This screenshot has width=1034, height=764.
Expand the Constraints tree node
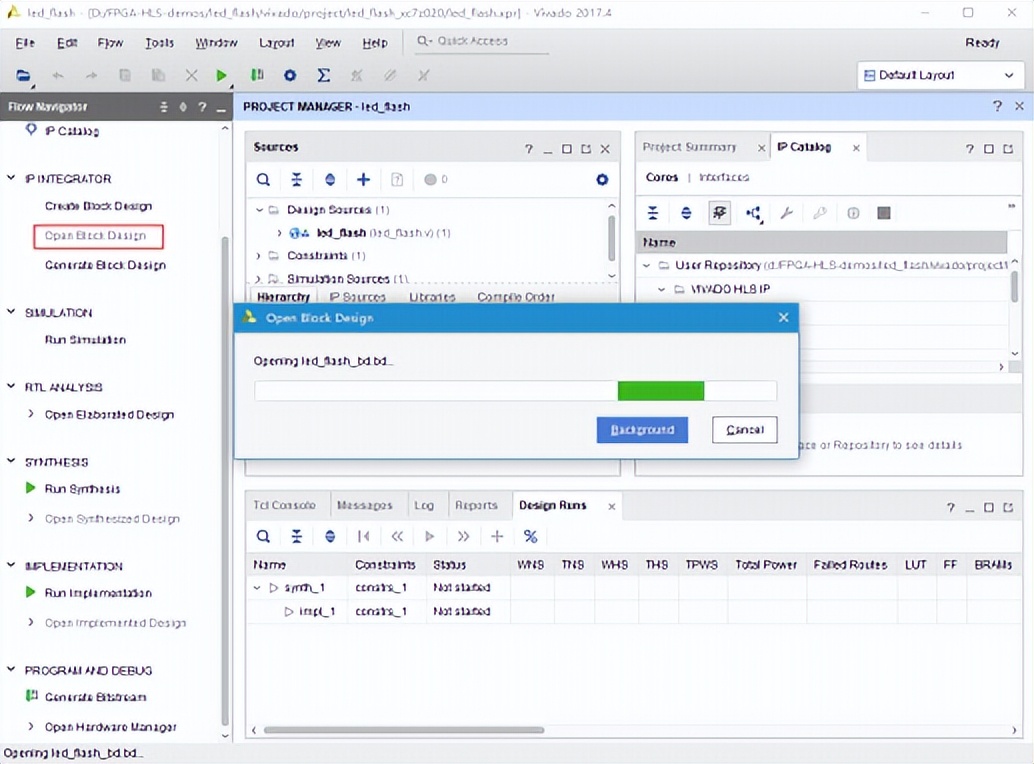(x=258, y=256)
